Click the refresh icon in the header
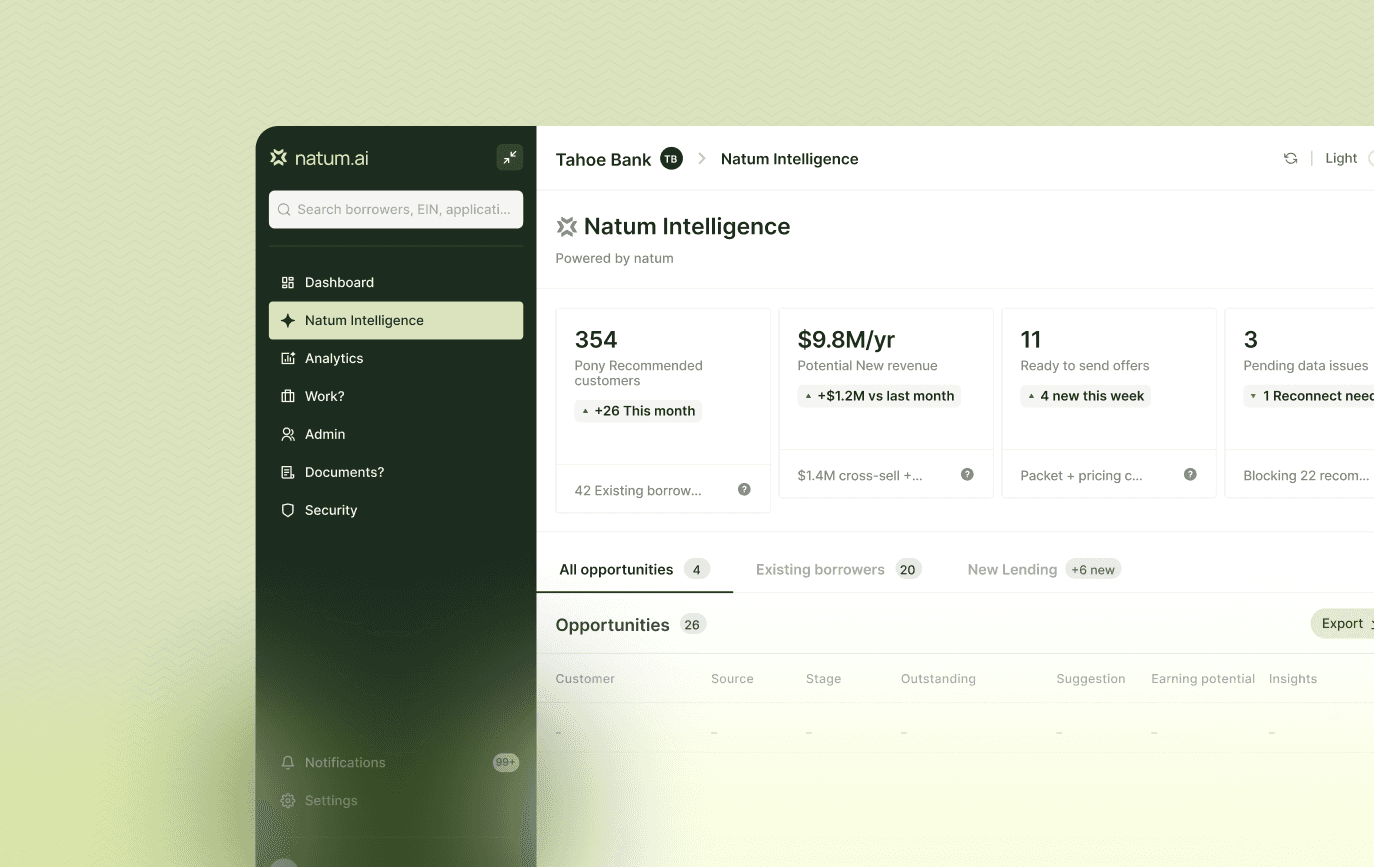 point(1291,158)
